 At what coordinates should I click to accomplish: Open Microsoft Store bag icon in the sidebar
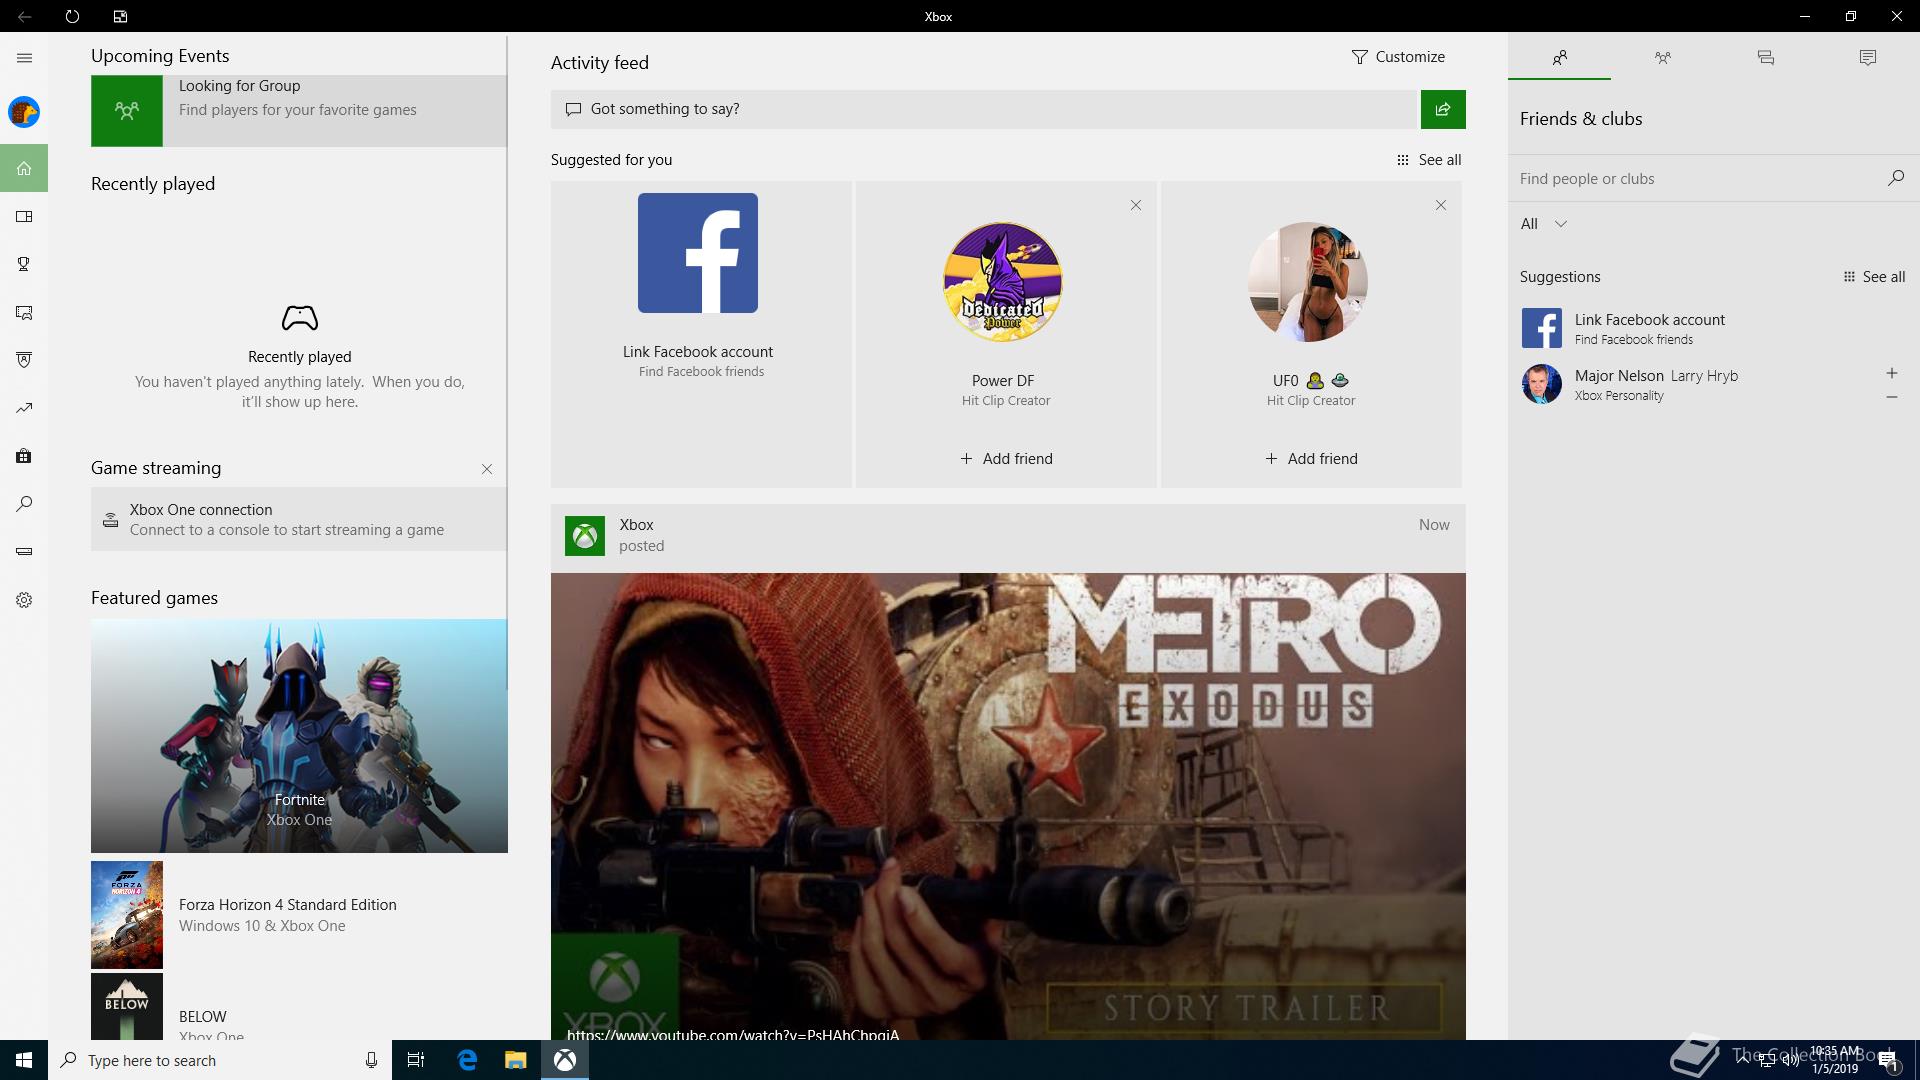tap(24, 456)
